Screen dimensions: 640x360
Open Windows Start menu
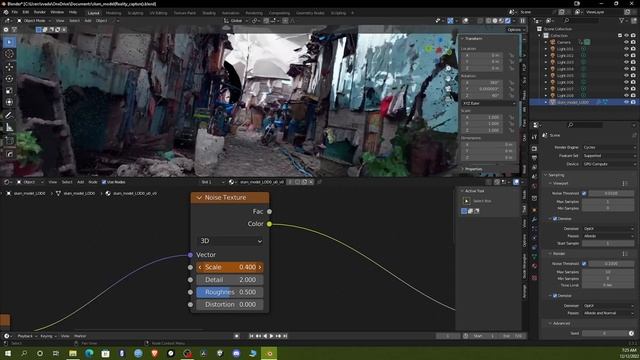(7, 353)
